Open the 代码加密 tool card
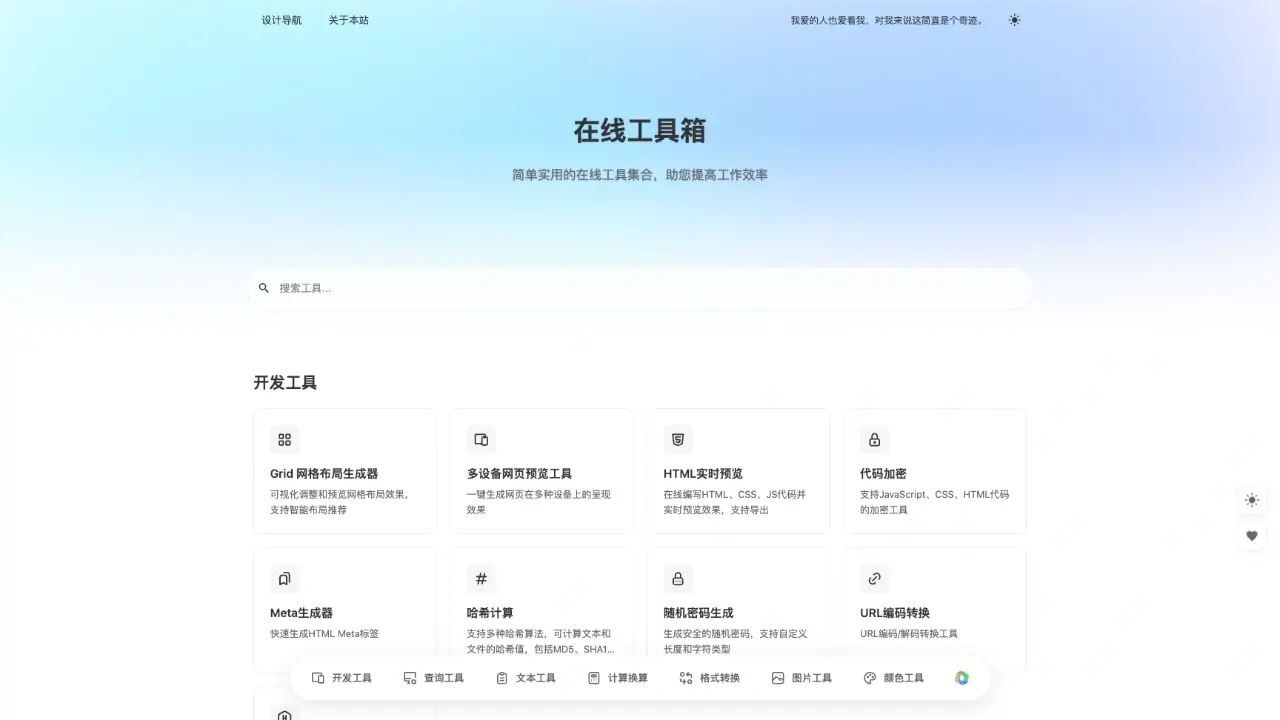The height and width of the screenshot is (720, 1280). (x=934, y=470)
